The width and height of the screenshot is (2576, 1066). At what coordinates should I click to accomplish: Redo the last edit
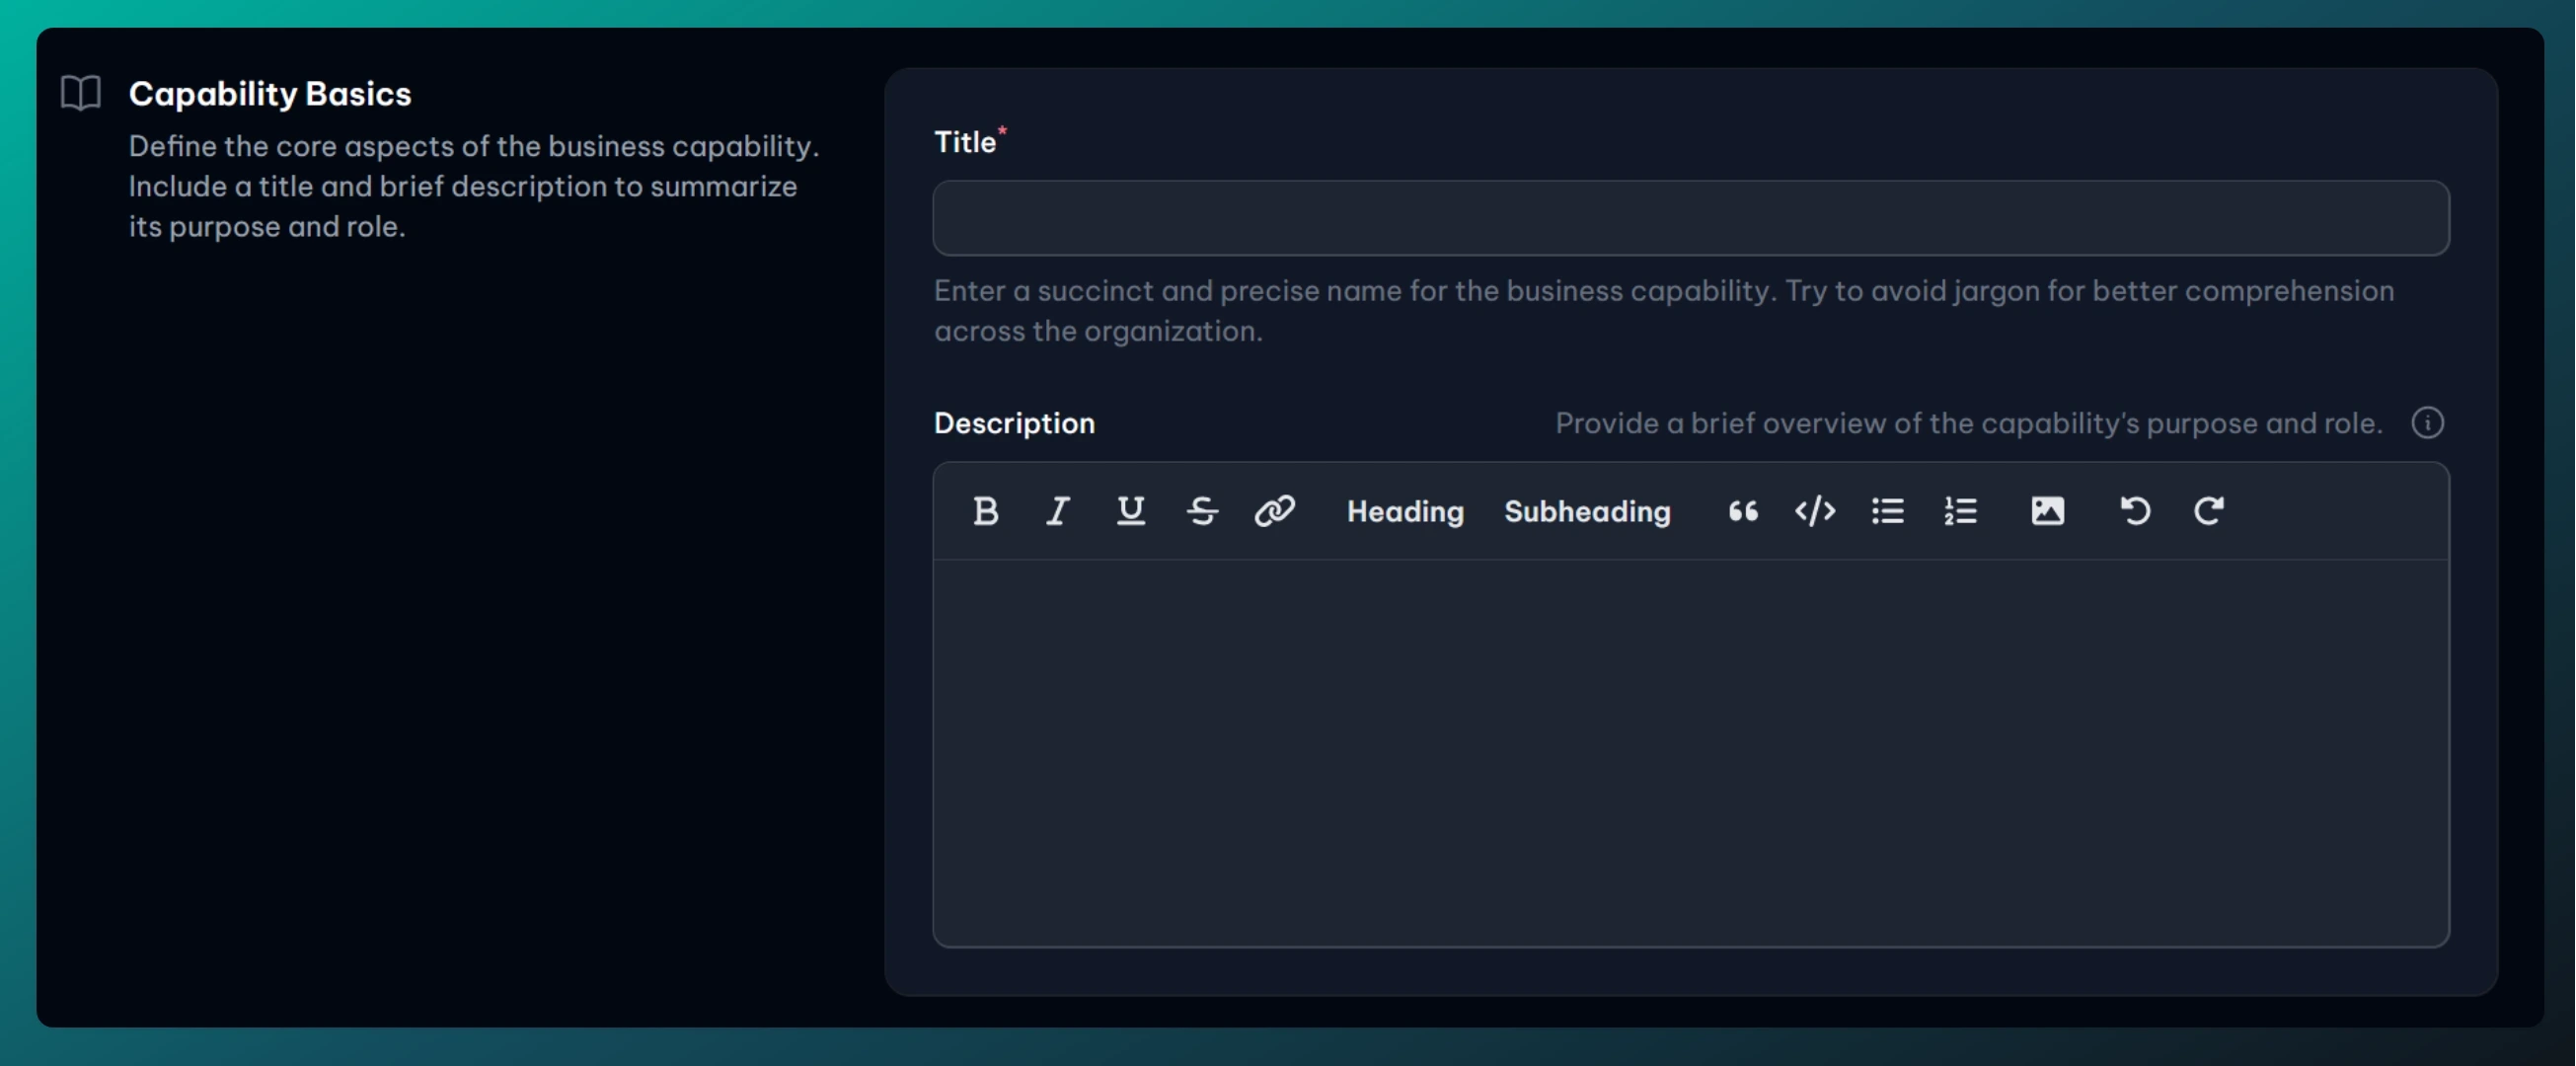tap(2208, 511)
